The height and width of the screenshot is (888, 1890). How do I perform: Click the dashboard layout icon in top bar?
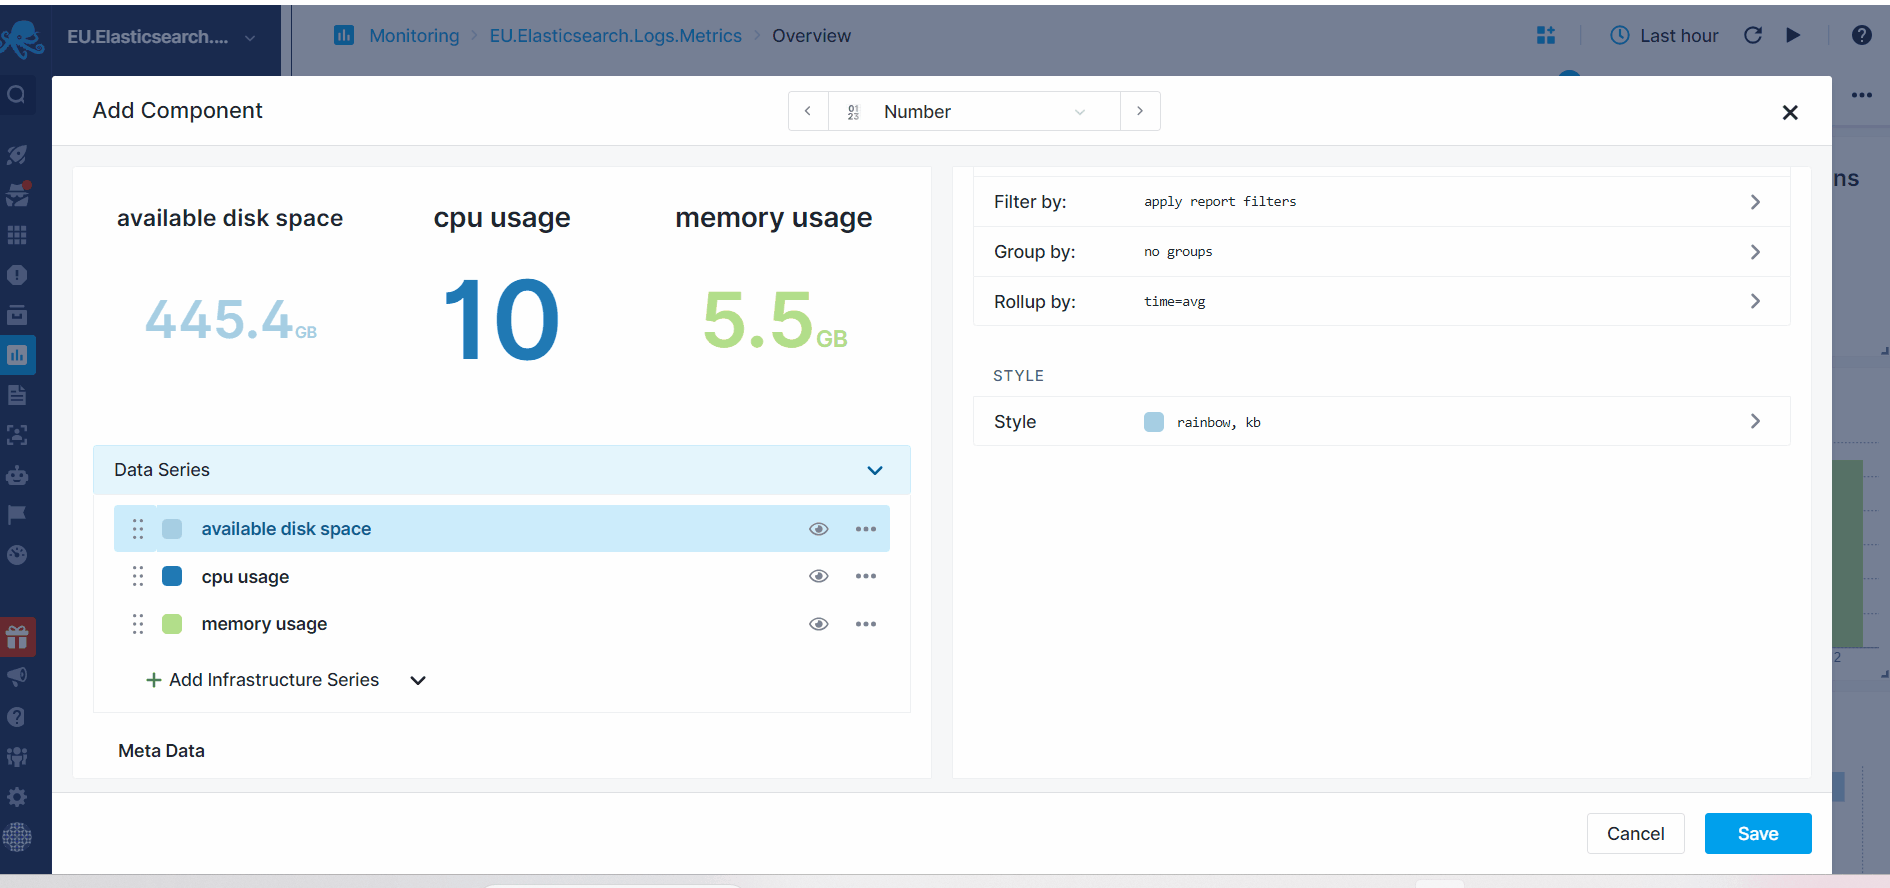(x=1546, y=36)
